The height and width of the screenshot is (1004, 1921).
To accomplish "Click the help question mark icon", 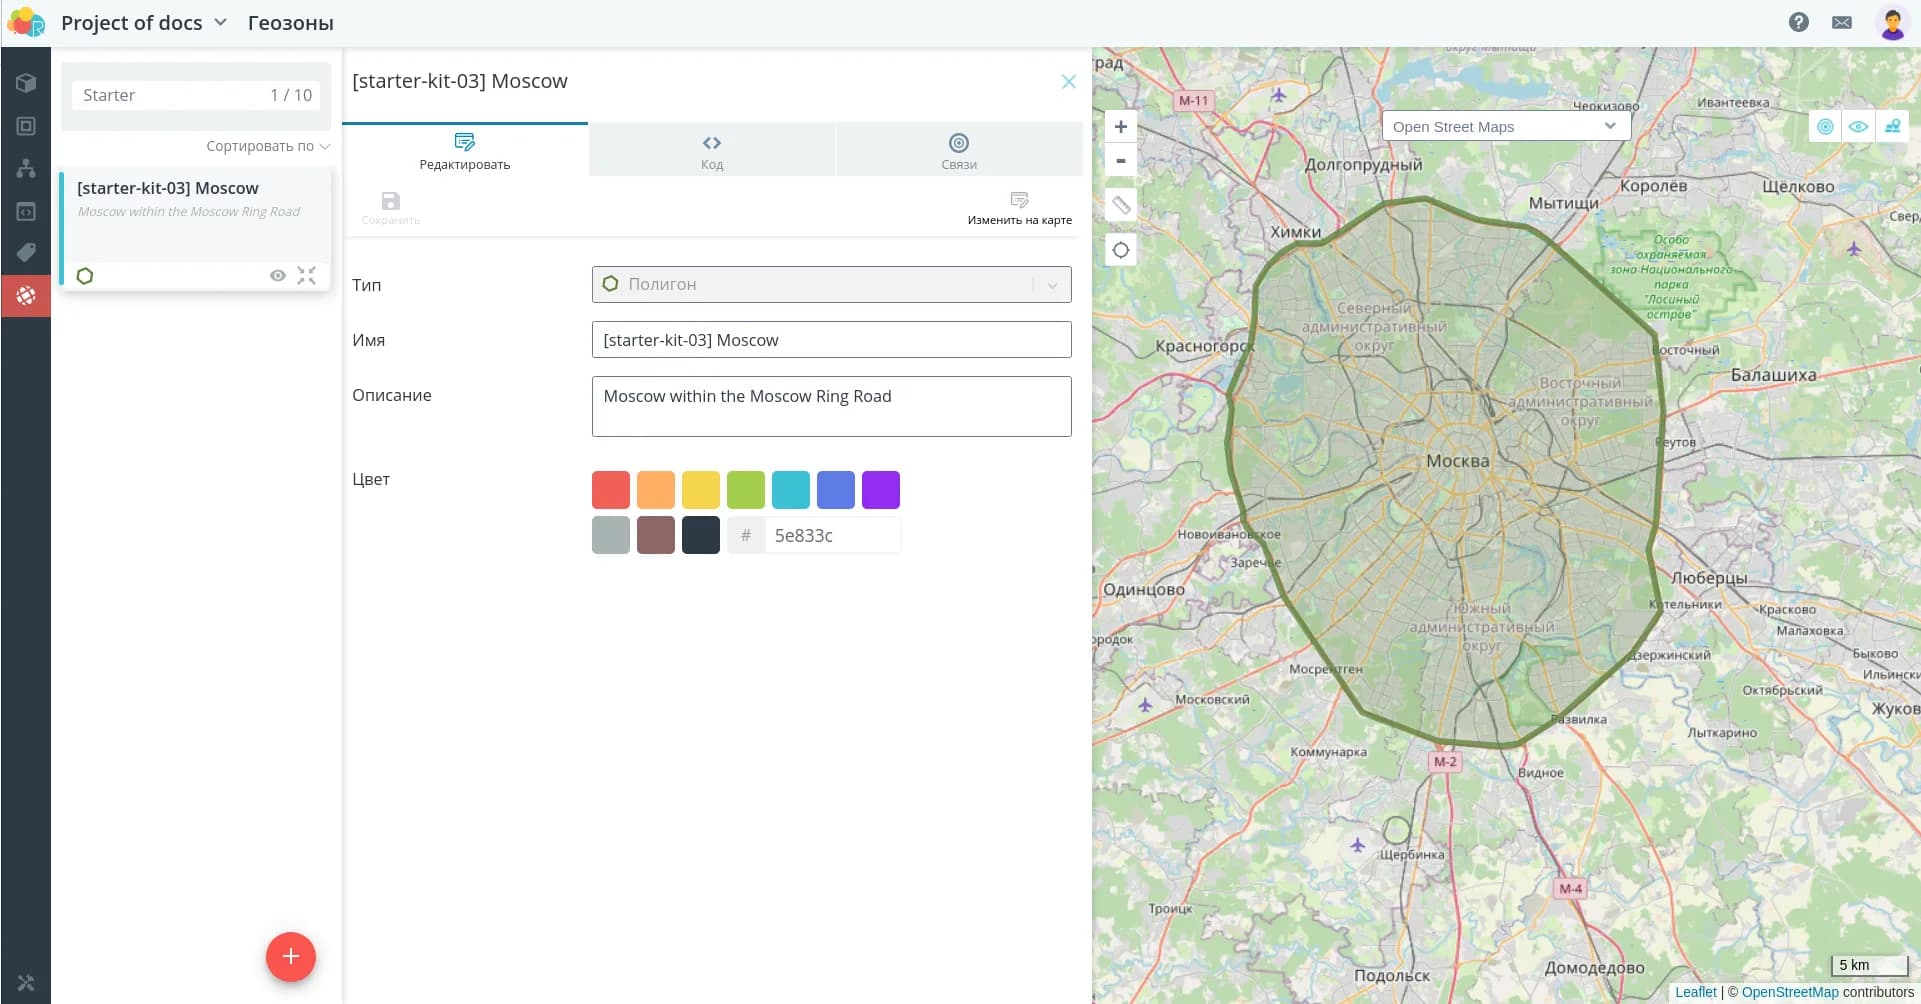I will [1798, 22].
